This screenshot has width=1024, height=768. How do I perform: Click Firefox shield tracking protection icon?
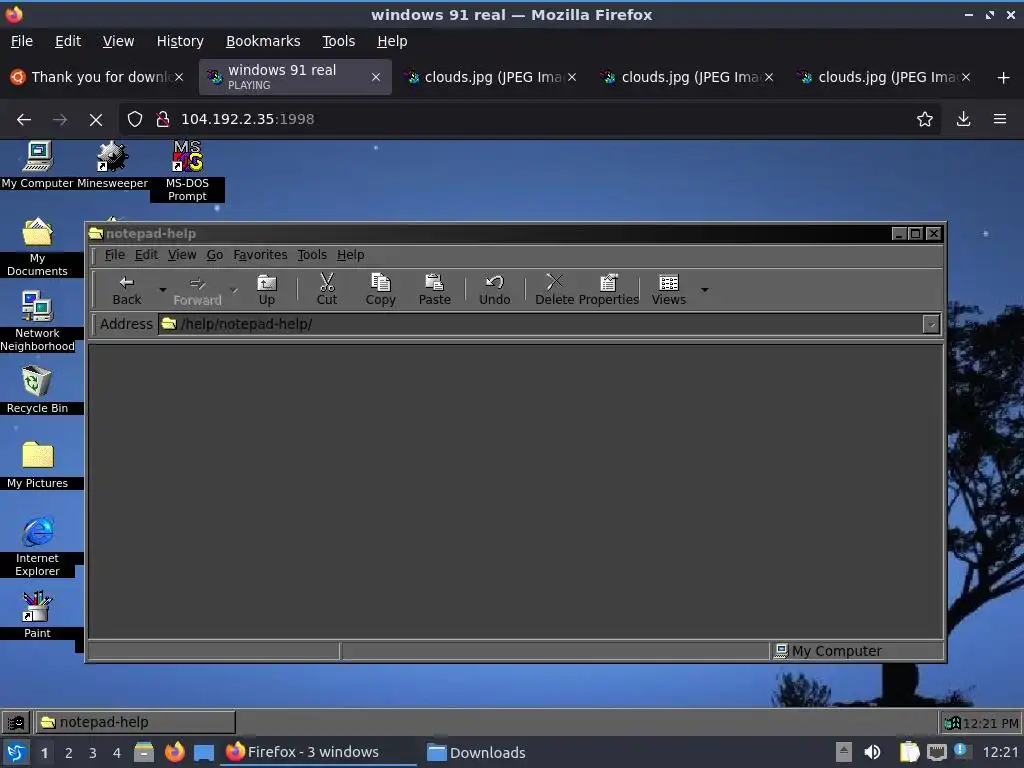(x=135, y=120)
